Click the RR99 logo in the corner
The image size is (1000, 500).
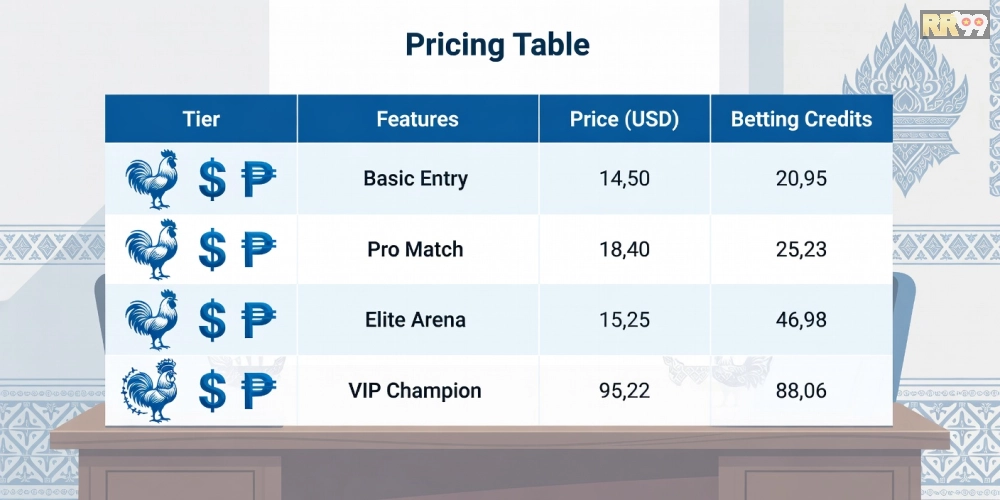[x=954, y=22]
